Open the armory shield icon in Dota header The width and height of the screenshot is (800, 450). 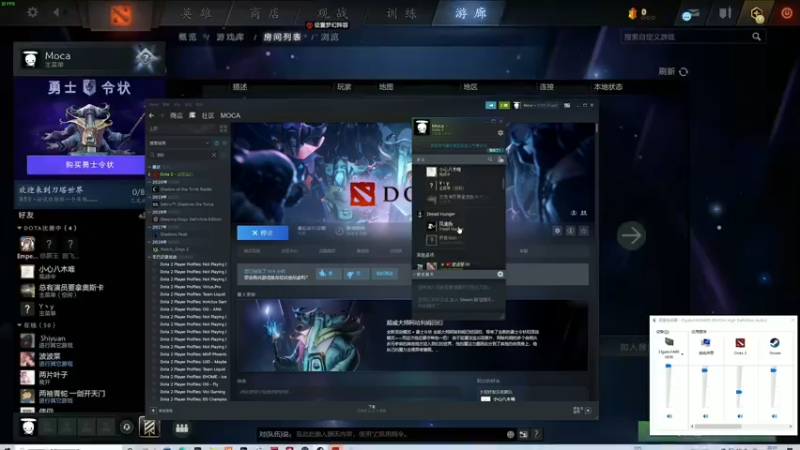(x=725, y=13)
